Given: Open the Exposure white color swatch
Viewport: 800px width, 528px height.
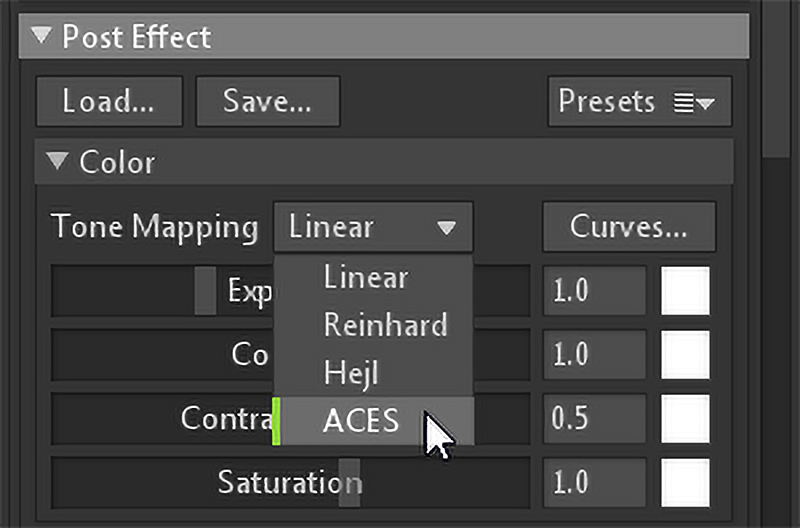Looking at the screenshot, I should [685, 291].
